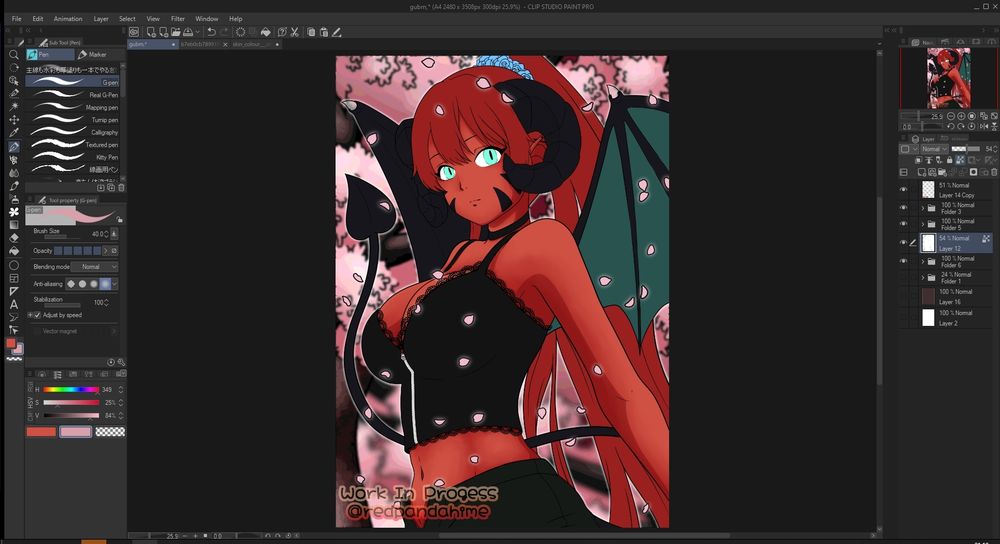Show Folder 1 via its visibility box

pos(903,277)
